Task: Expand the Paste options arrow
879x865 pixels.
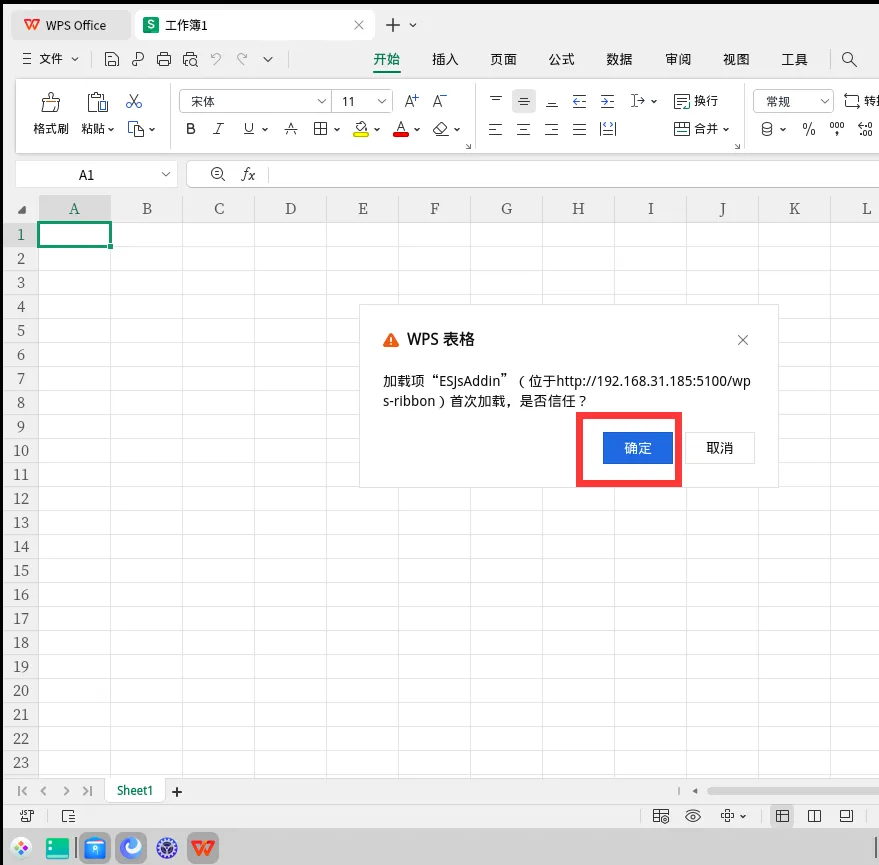Action: coord(111,129)
